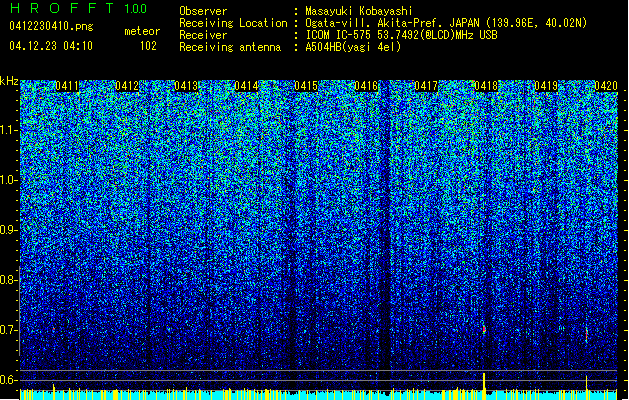Click the Ogata-vill. Akita-Pref. JAPAN location text
This screenshot has width=629, height=400.
[x=446, y=23]
